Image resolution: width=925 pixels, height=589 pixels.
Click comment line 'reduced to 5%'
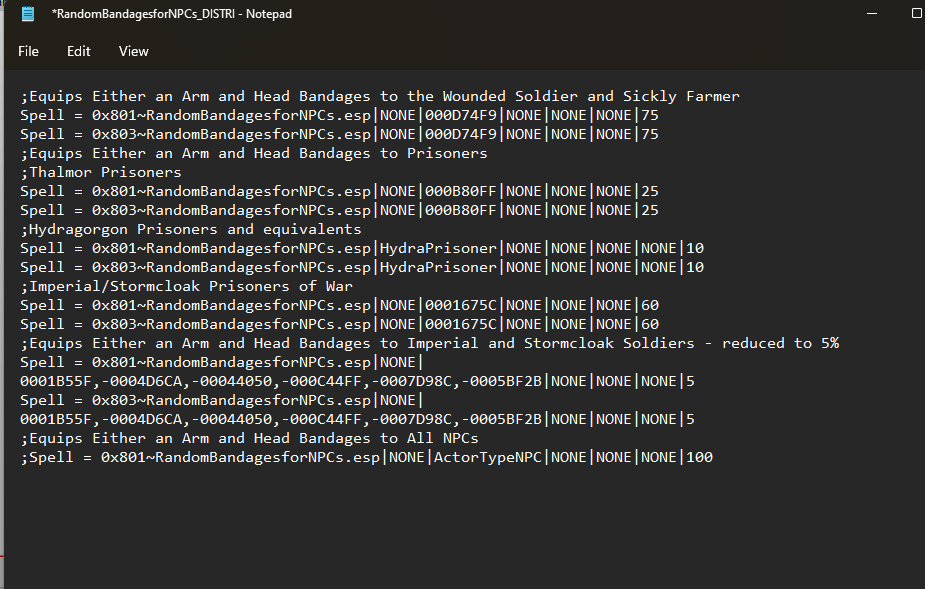(x=429, y=343)
